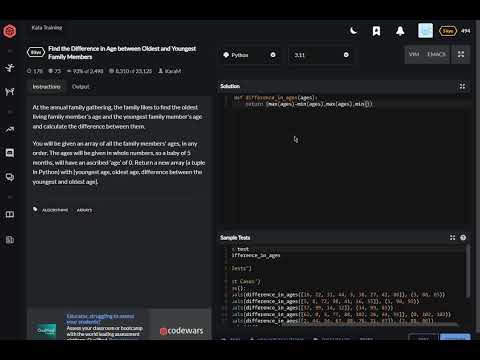Open the Sample Tests help icon
Screen dimensions: 480x360
coord(463,237)
